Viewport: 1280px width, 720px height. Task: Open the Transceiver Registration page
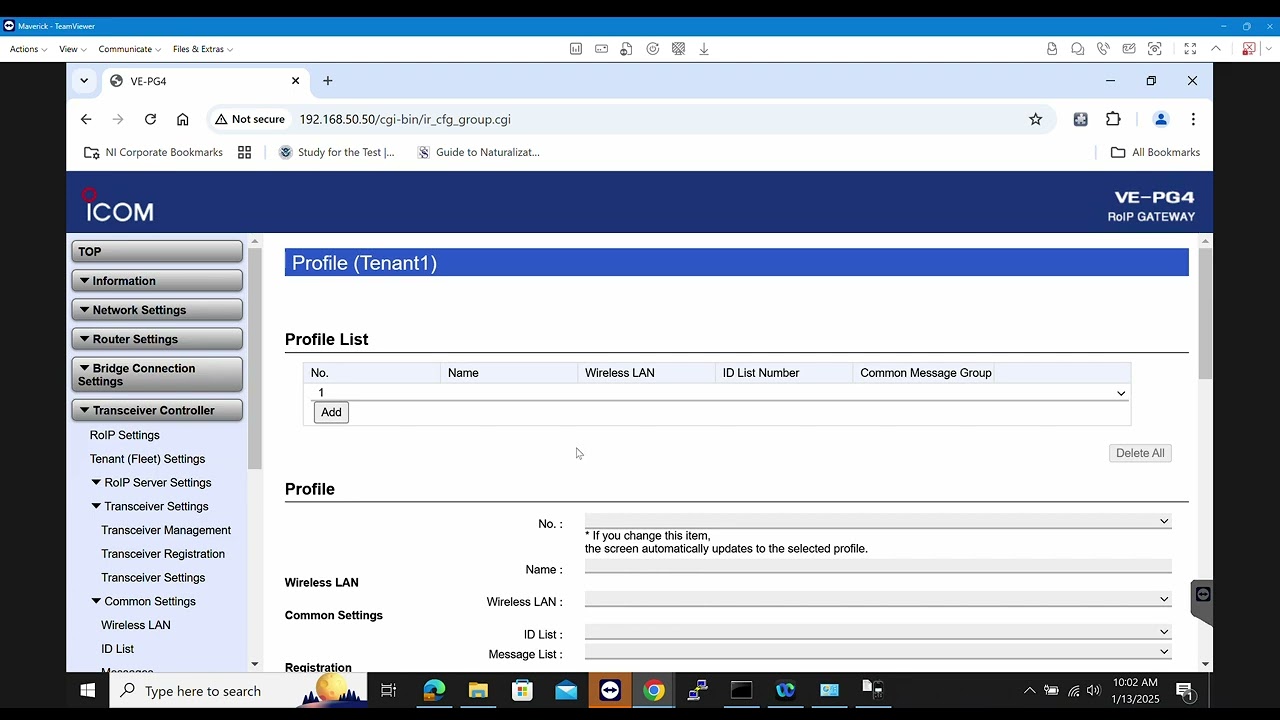click(163, 554)
